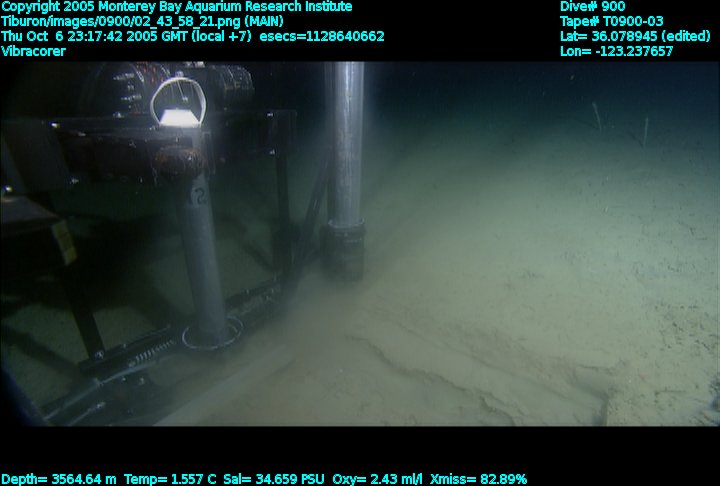Screen dimensions: 720x486
Task: Select the Tiburon image file path text
Action: (x=142, y=22)
